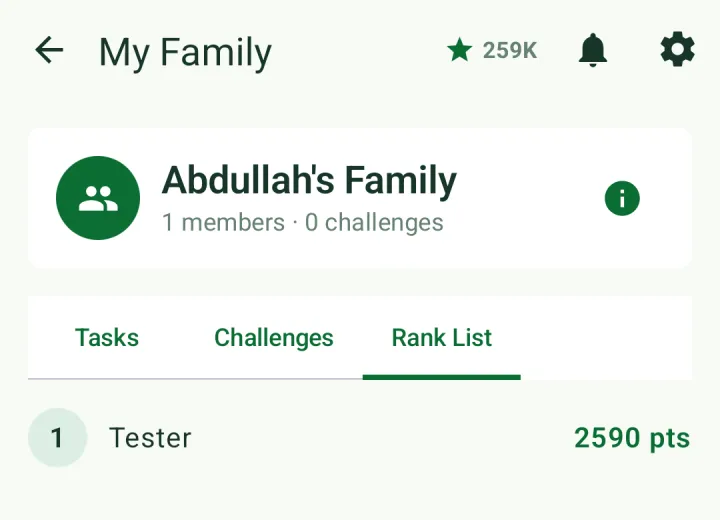Tap the rank 1 badge circle
Screen dimensions: 720x520
click(x=57, y=438)
